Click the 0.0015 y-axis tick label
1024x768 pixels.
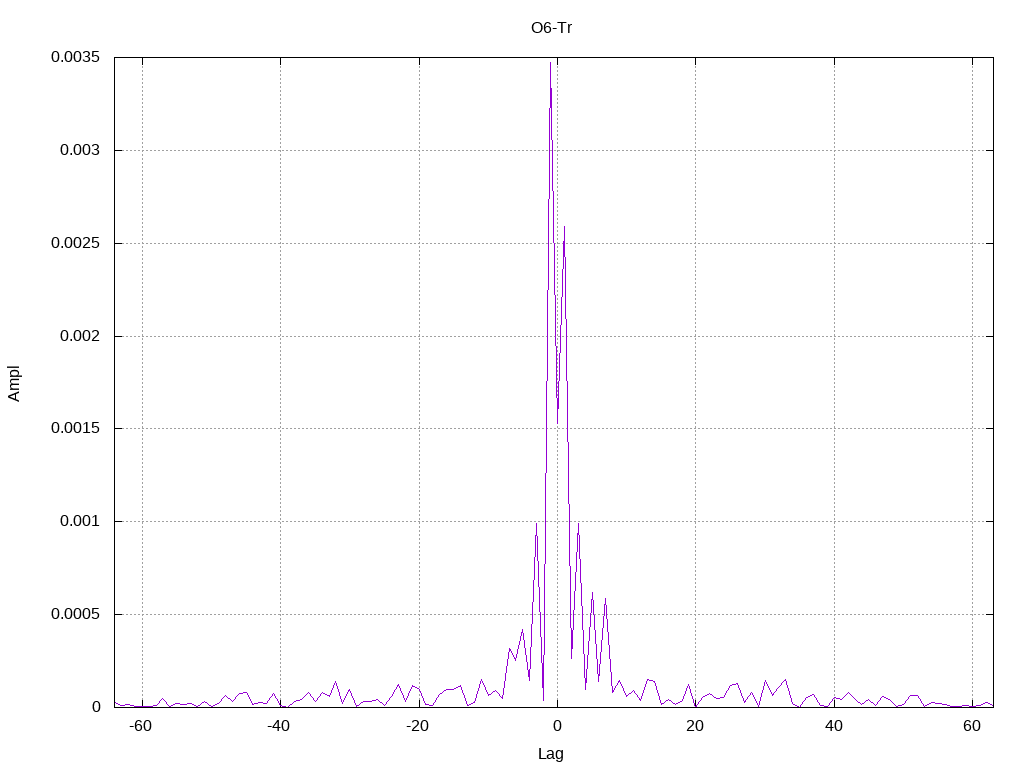(76, 428)
